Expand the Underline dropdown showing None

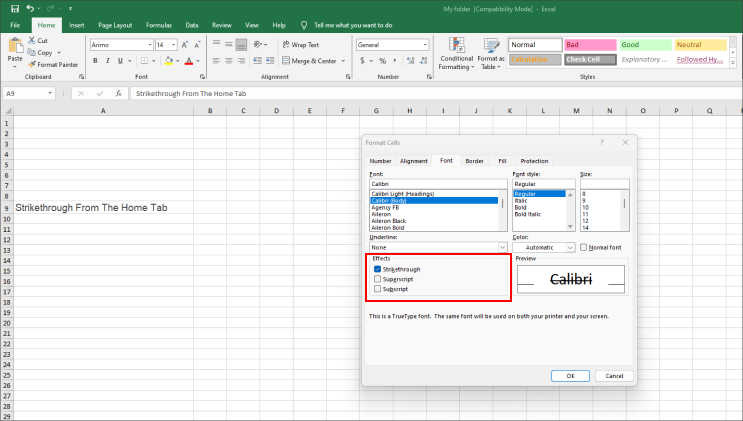point(438,247)
